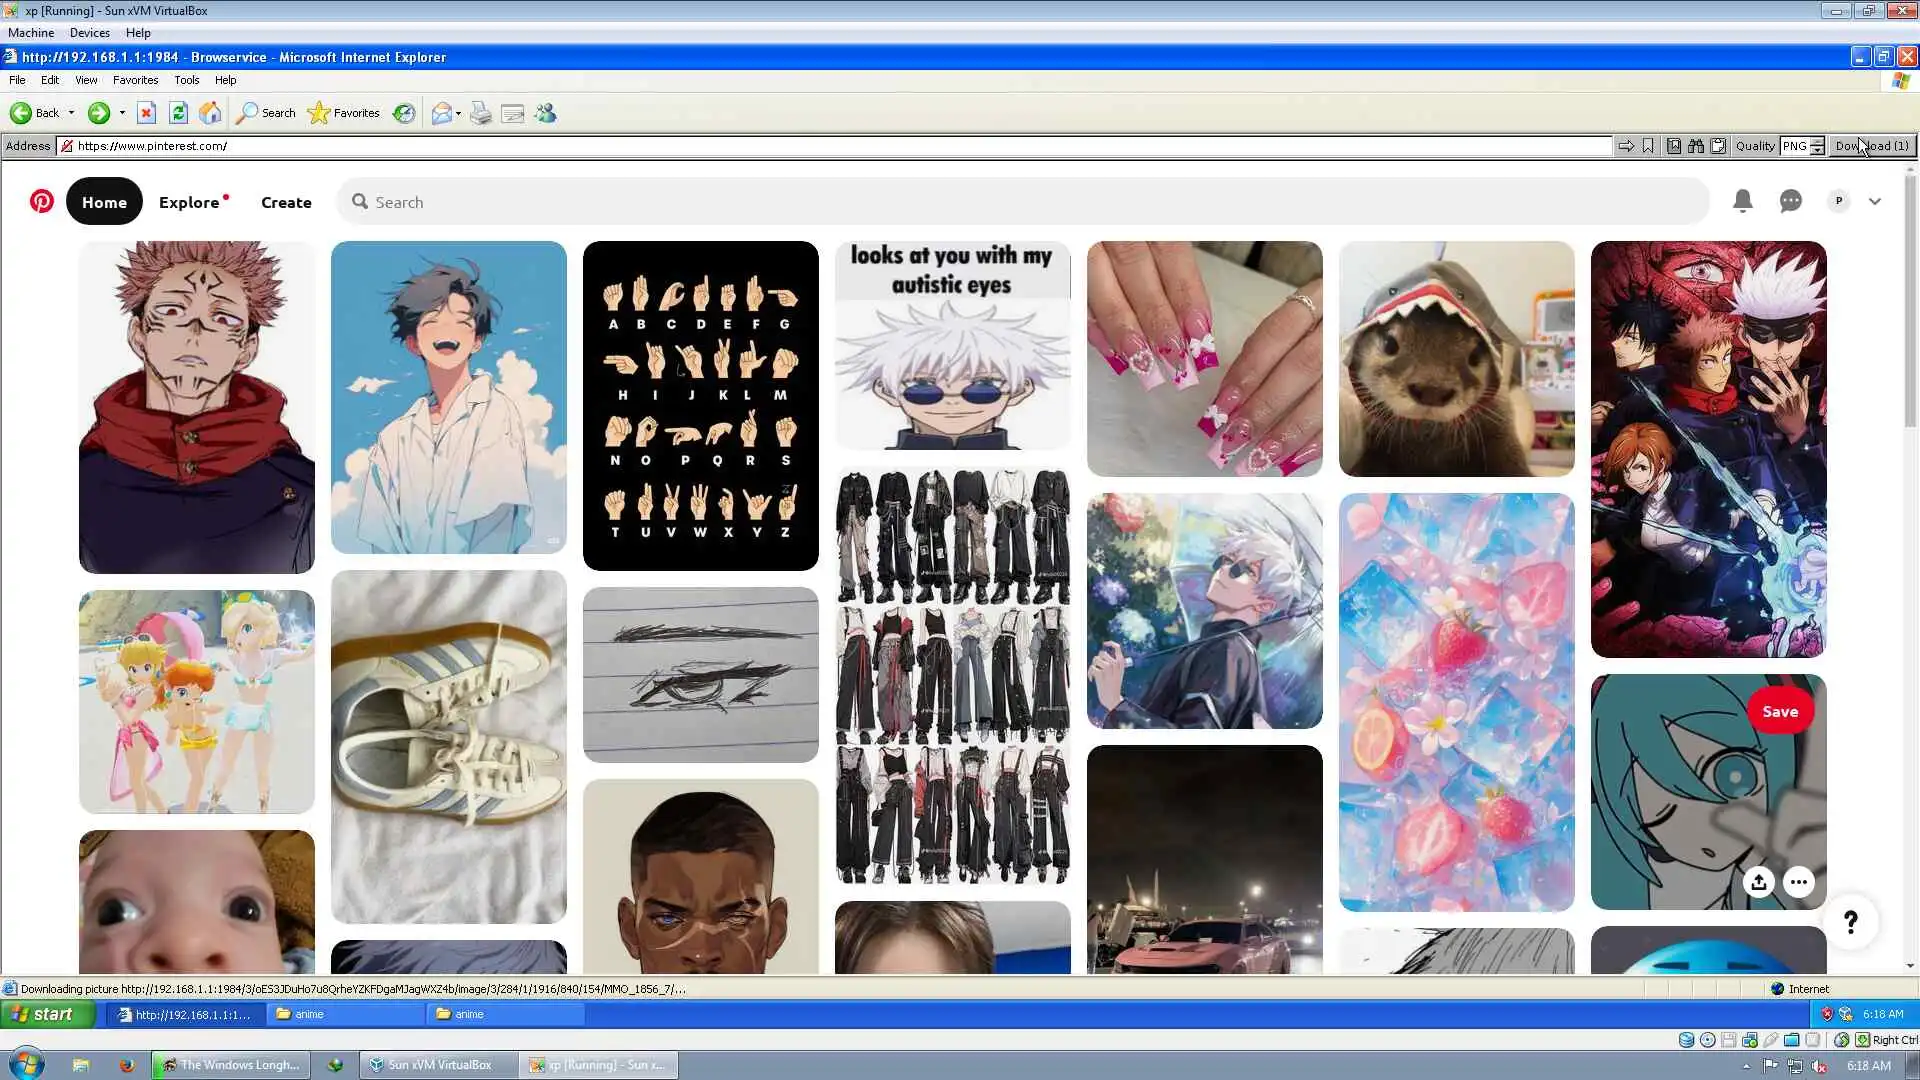Expand the Pinterest accounts chevron
This screenshot has width=1920, height=1080.
(1874, 201)
